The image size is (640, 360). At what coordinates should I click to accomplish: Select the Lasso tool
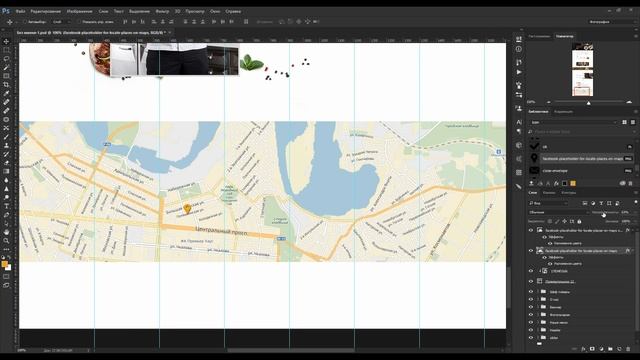click(6, 58)
